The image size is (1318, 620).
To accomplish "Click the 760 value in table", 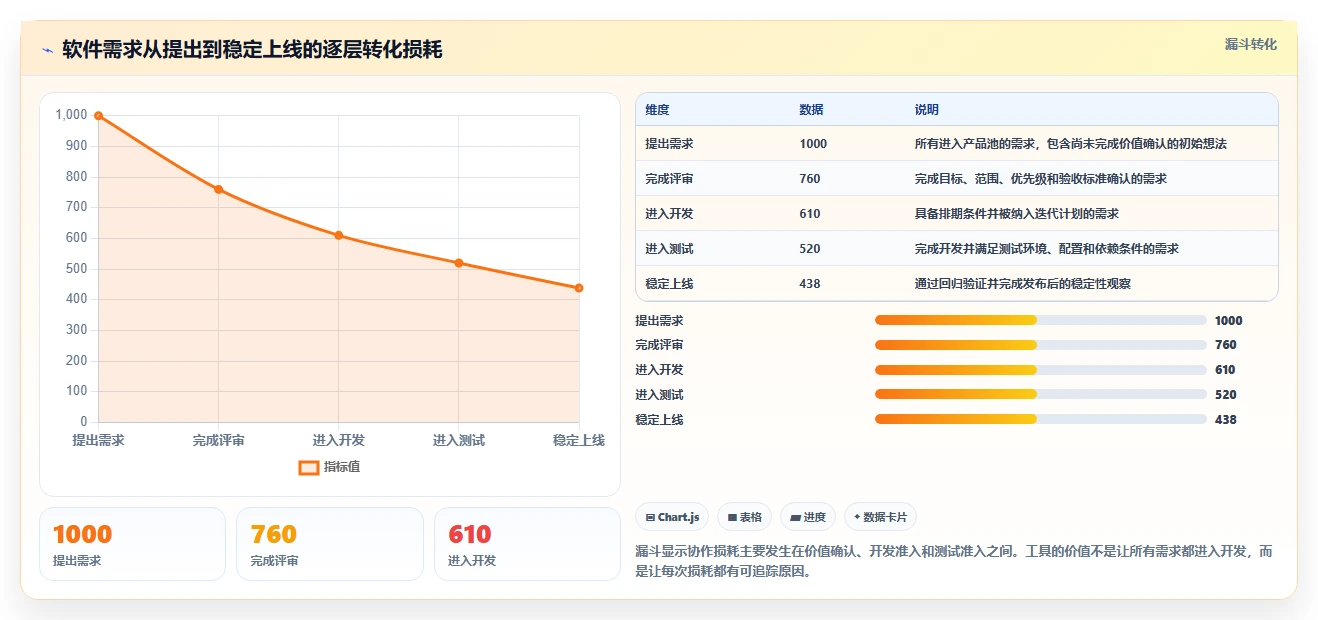I will click(x=810, y=179).
